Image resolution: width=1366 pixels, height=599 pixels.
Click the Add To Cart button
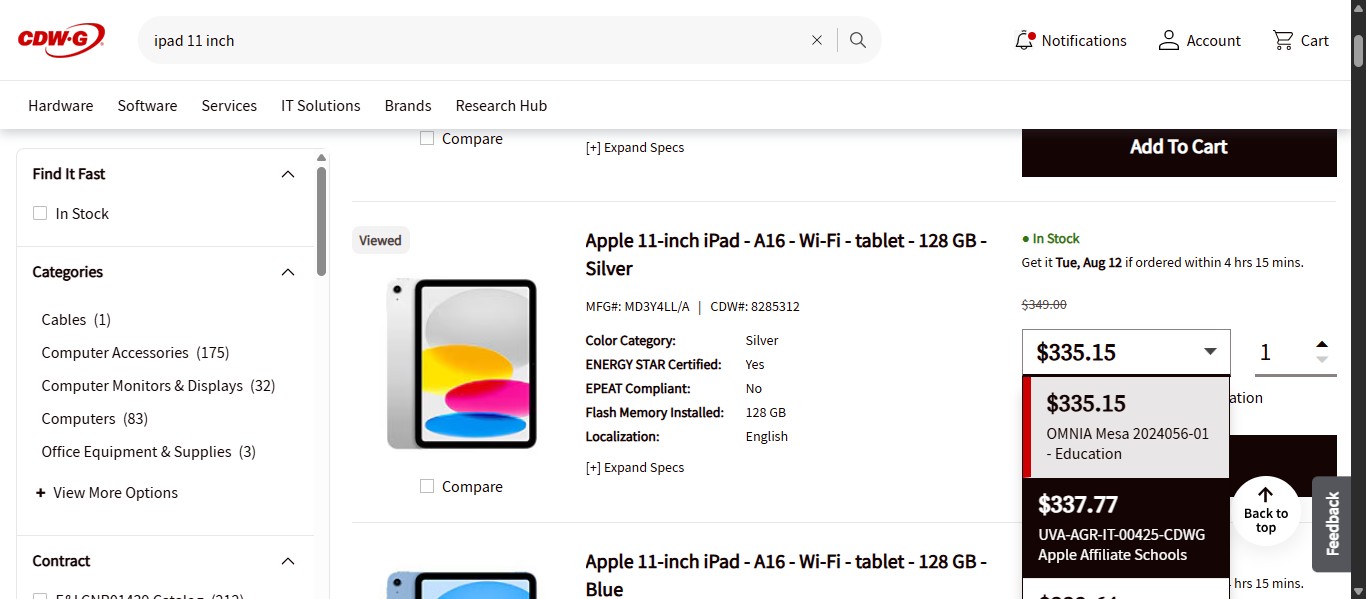click(x=1178, y=146)
